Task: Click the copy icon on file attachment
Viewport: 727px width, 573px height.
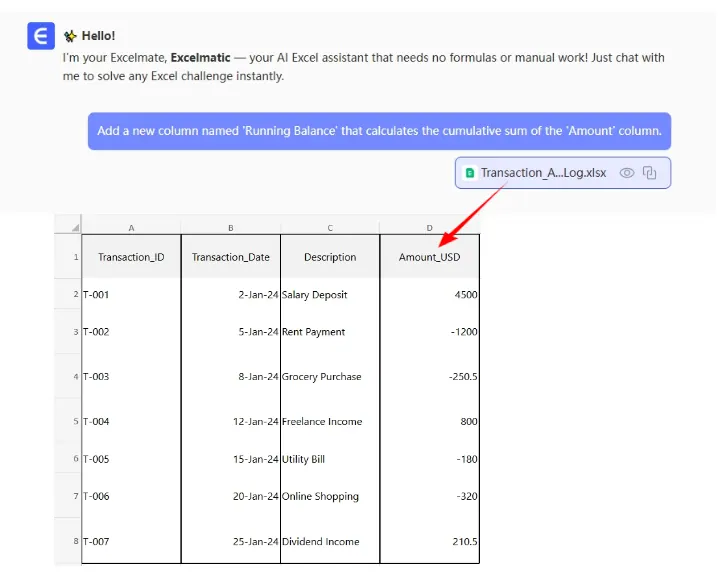Action: (650, 173)
